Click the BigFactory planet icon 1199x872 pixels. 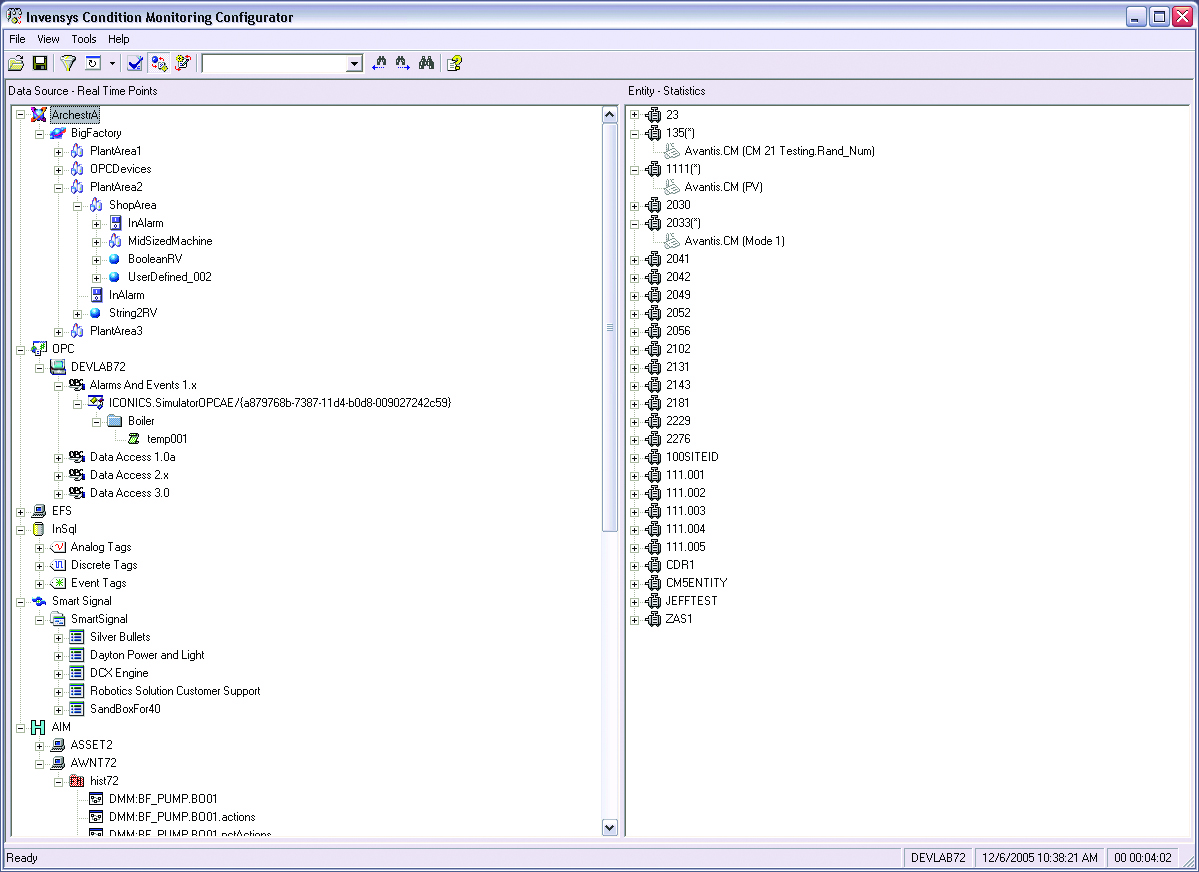(x=57, y=133)
